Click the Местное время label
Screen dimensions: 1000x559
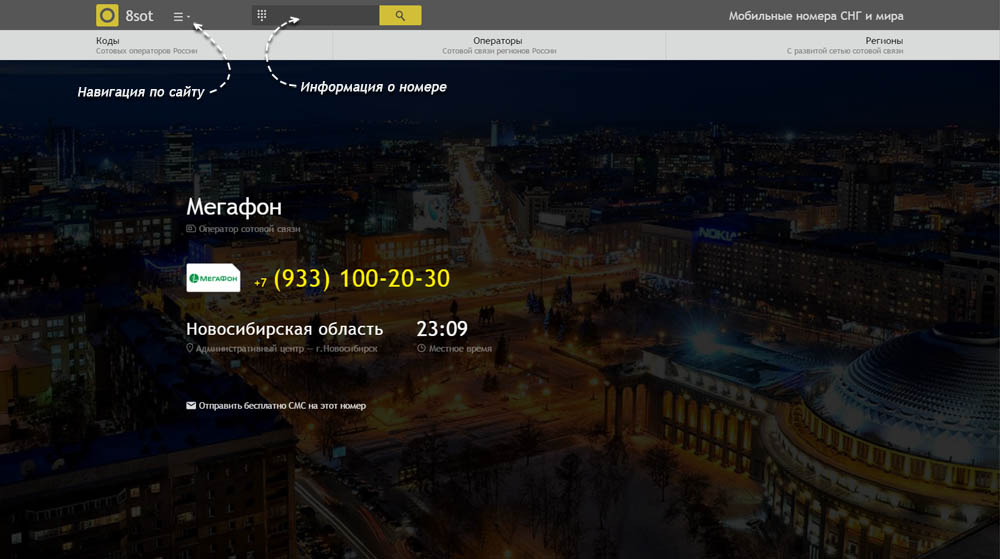click(460, 349)
